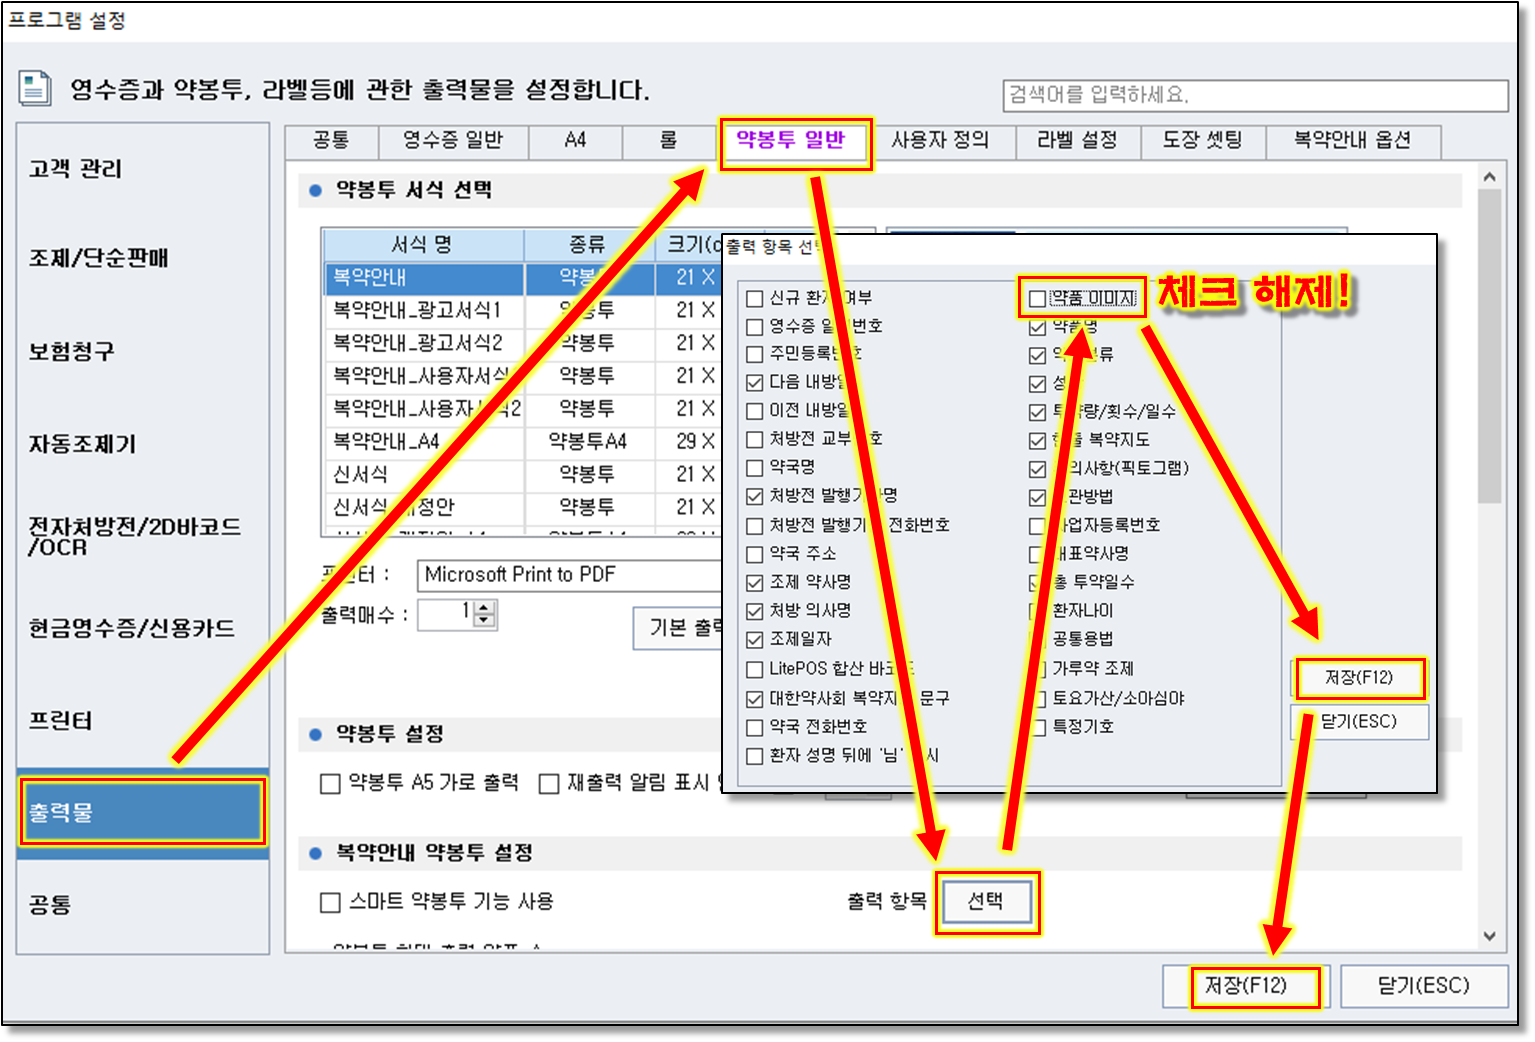Select 출력물 in the left sidebar
The width and height of the screenshot is (1535, 1042).
pyautogui.click(x=141, y=813)
